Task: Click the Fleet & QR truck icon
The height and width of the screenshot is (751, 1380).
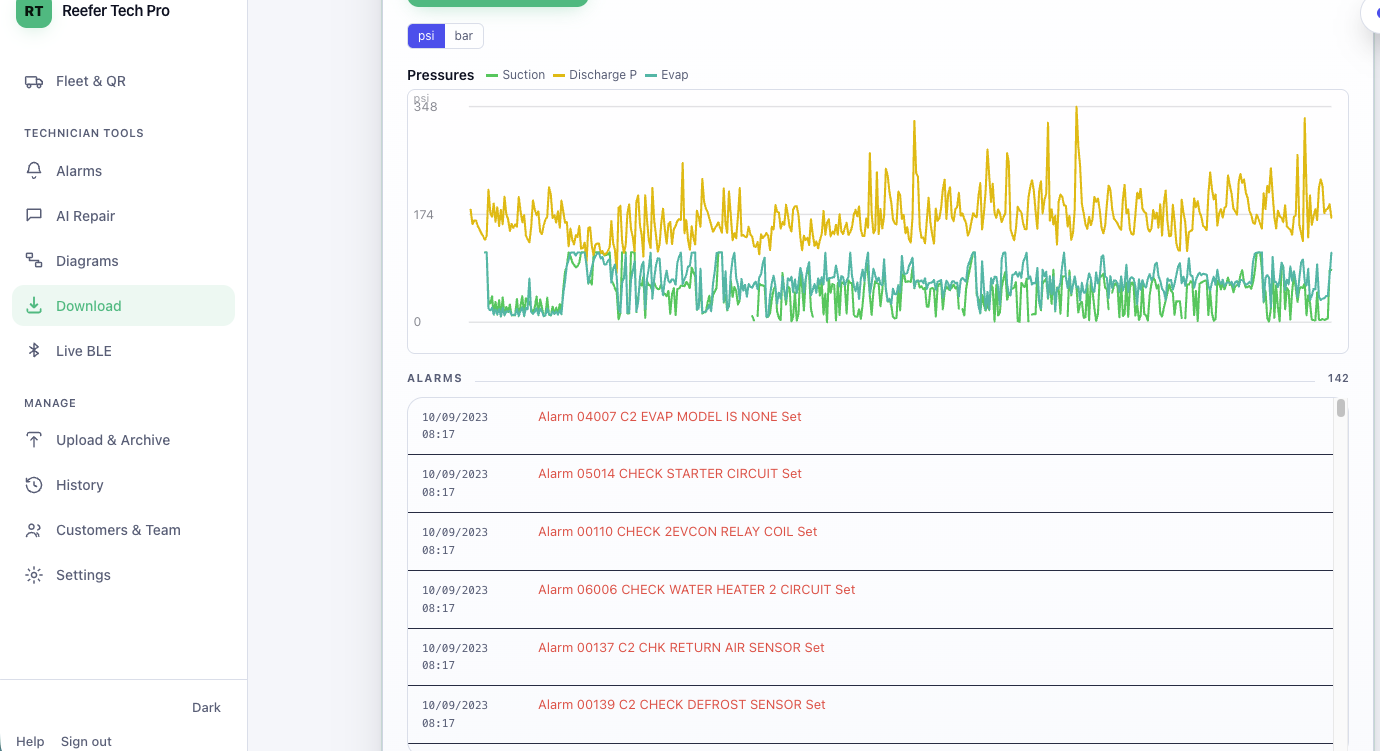Action: pos(34,82)
